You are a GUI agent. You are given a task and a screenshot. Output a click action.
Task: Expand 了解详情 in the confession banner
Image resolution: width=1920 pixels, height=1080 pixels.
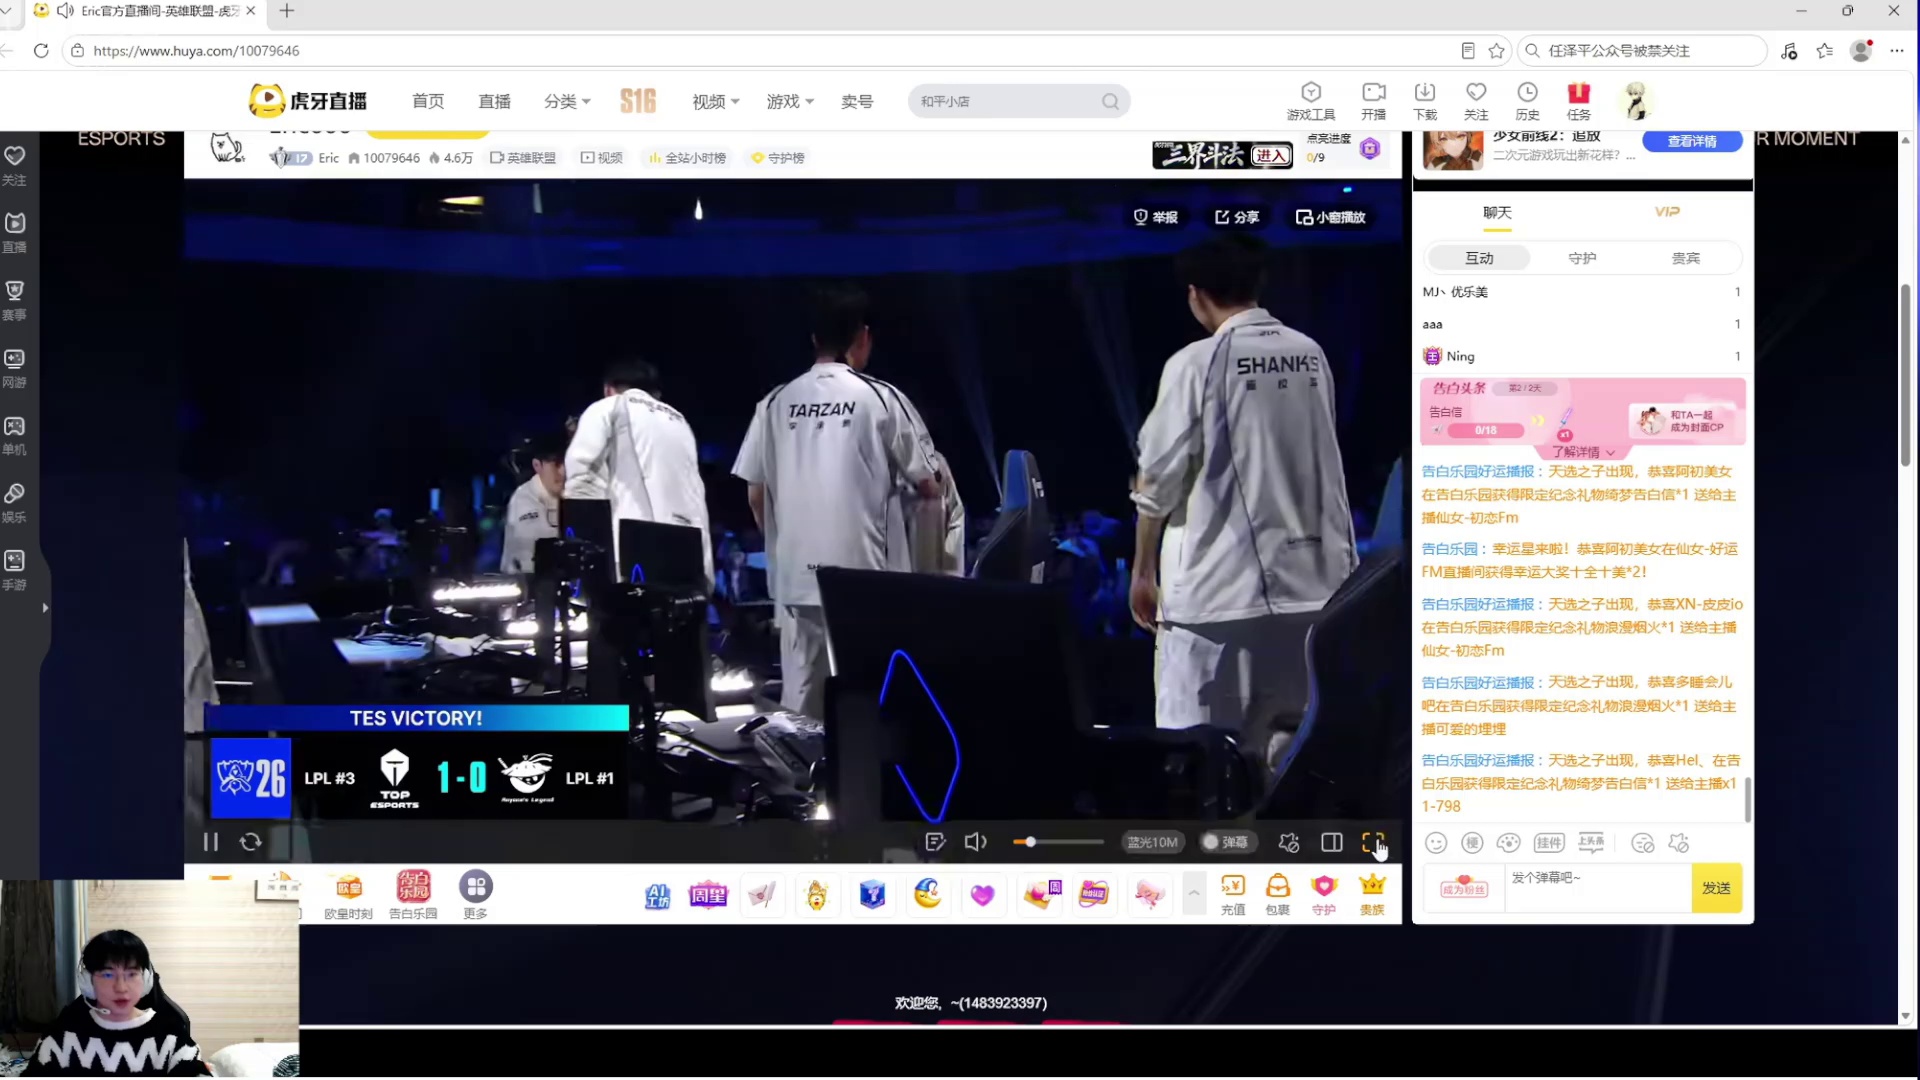pos(1583,452)
